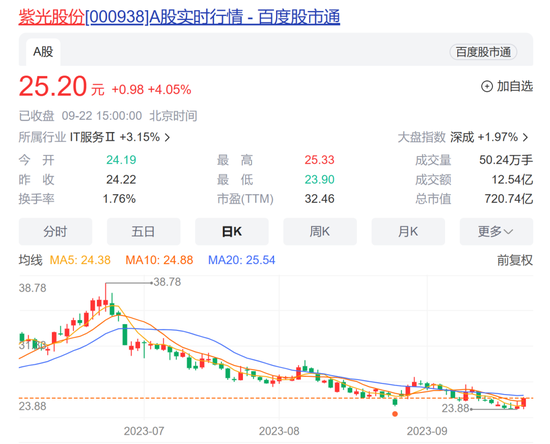Click the 百度股市通 badge button
The height and width of the screenshot is (444, 550).
point(483,52)
